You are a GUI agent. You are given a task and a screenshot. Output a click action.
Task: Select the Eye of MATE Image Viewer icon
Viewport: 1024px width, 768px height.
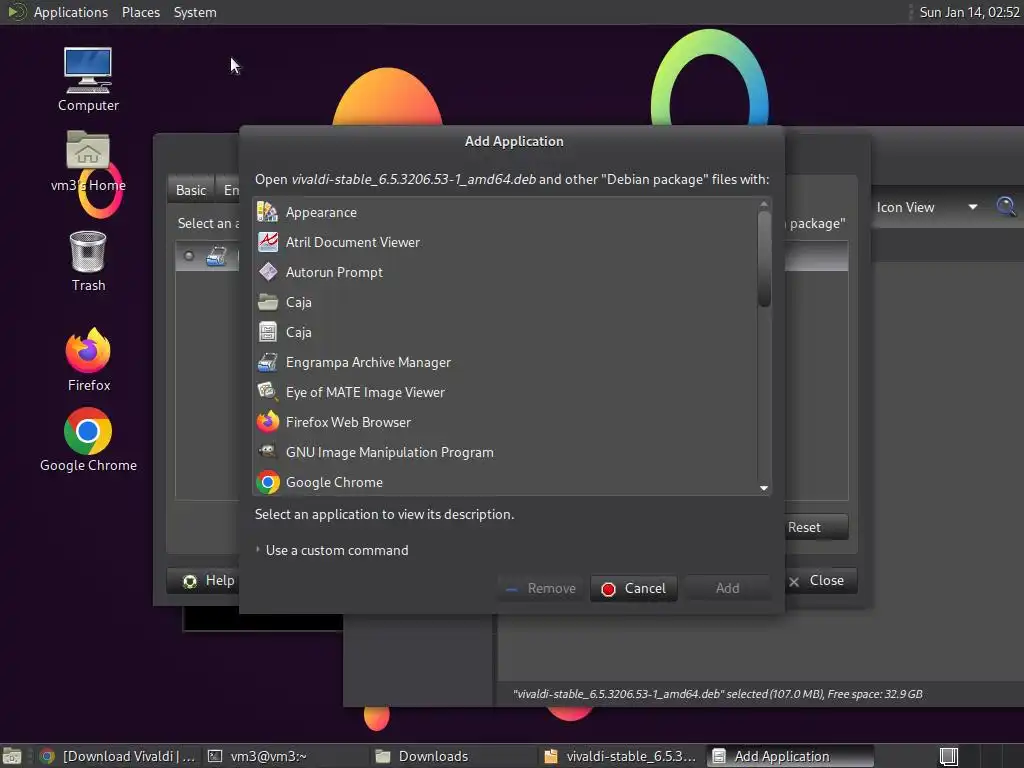click(268, 392)
